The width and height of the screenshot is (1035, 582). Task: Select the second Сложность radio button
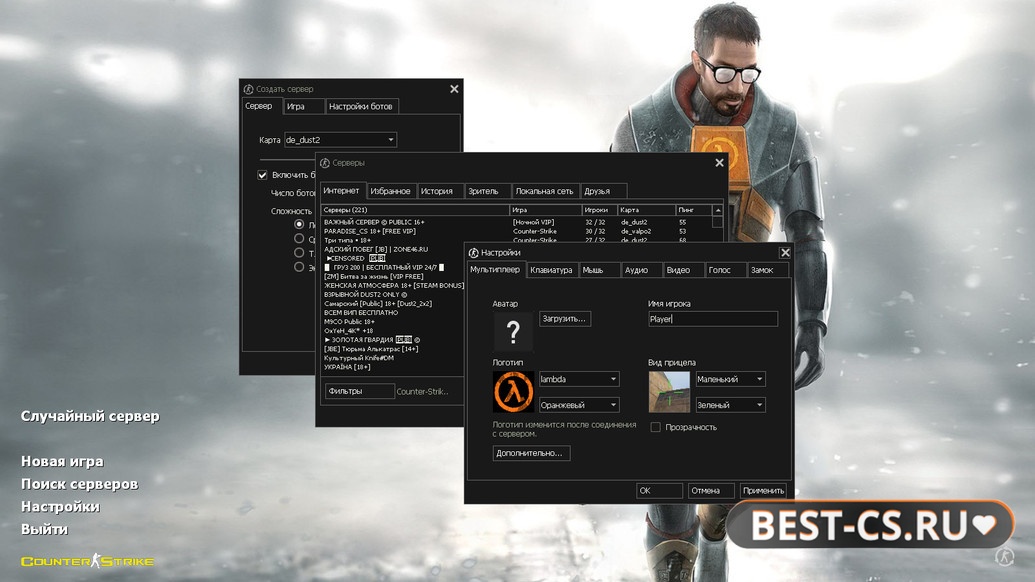(299, 238)
